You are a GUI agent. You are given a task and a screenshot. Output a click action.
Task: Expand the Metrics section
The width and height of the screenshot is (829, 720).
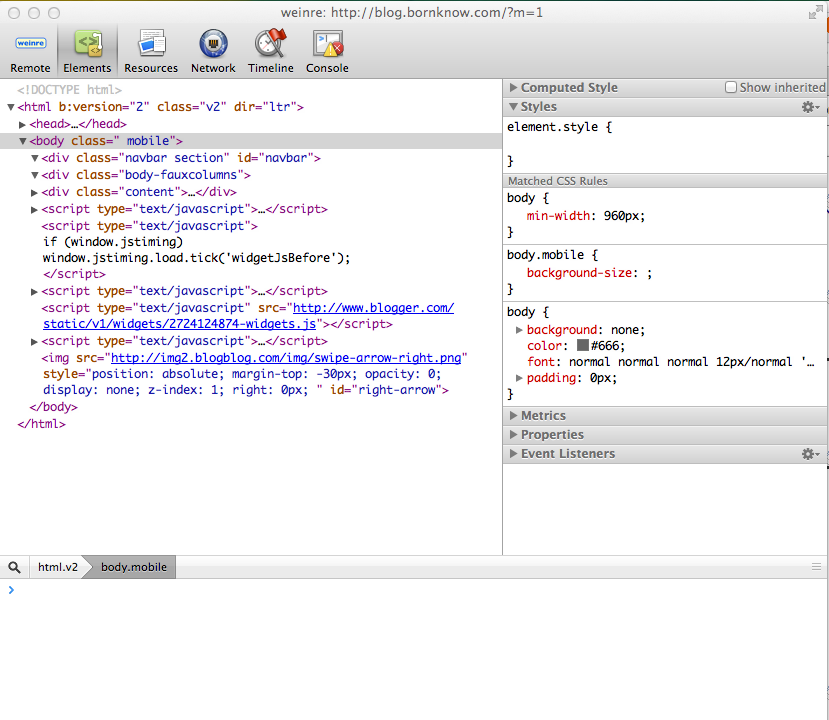pos(514,416)
